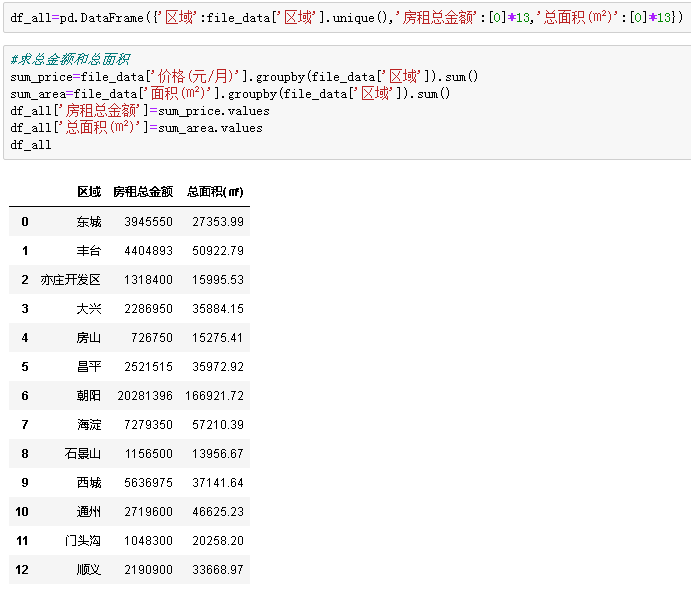Click the 房山 rent total value 726750
Image resolution: width=691 pixels, height=589 pixels.
tap(152, 338)
